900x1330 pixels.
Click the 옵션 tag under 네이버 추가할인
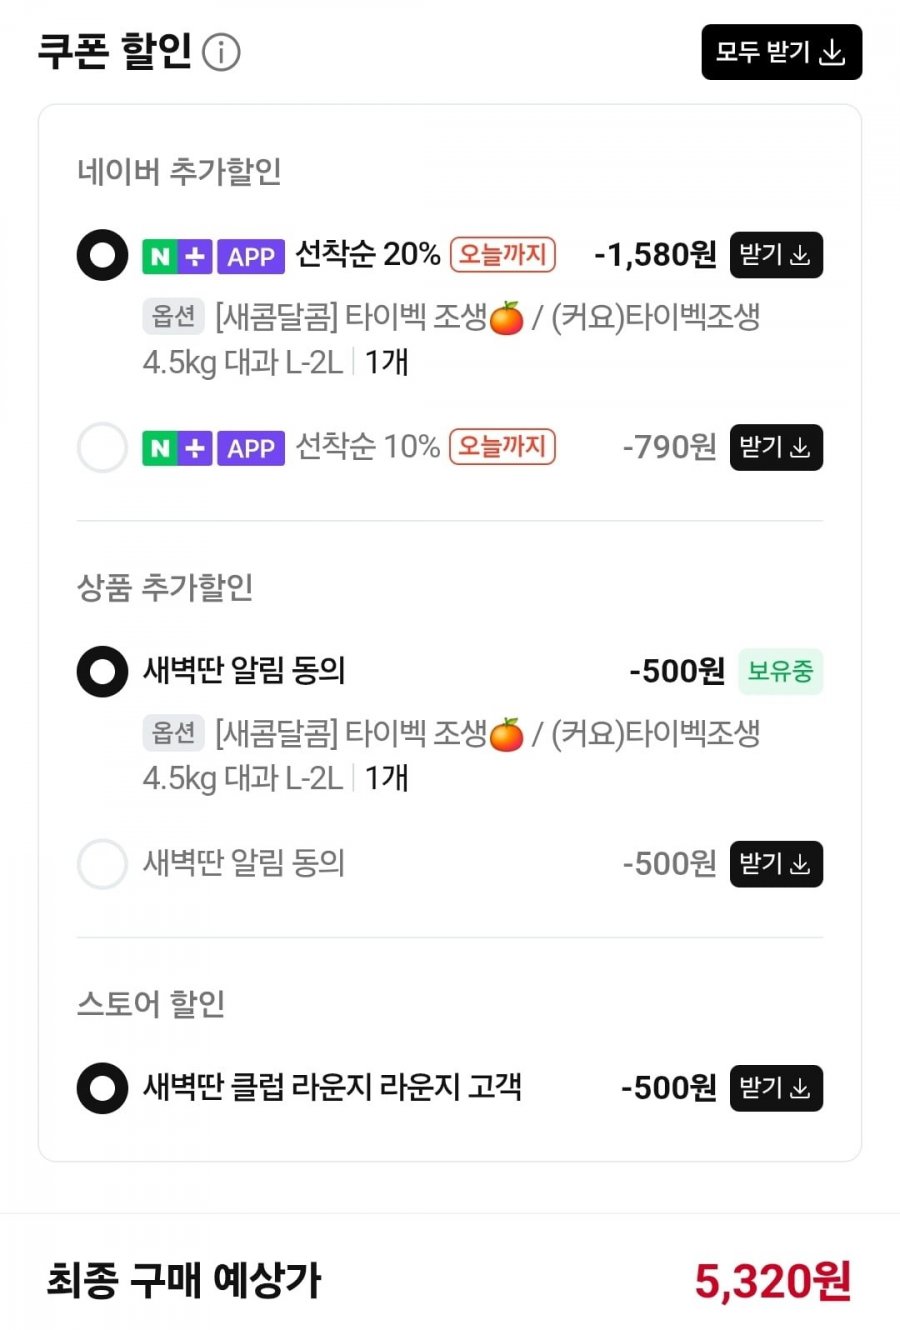[x=173, y=317]
